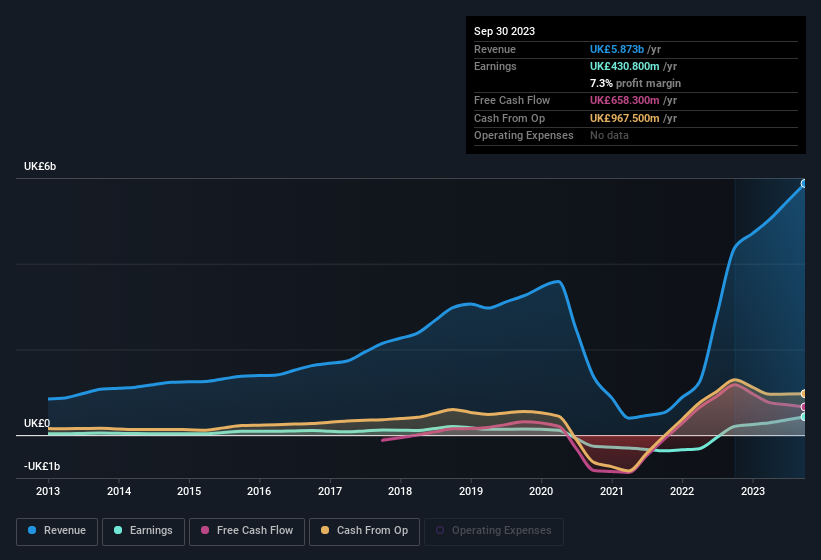
Task: Click the UK£5.873b revenue value in tooltip
Action: 616,49
